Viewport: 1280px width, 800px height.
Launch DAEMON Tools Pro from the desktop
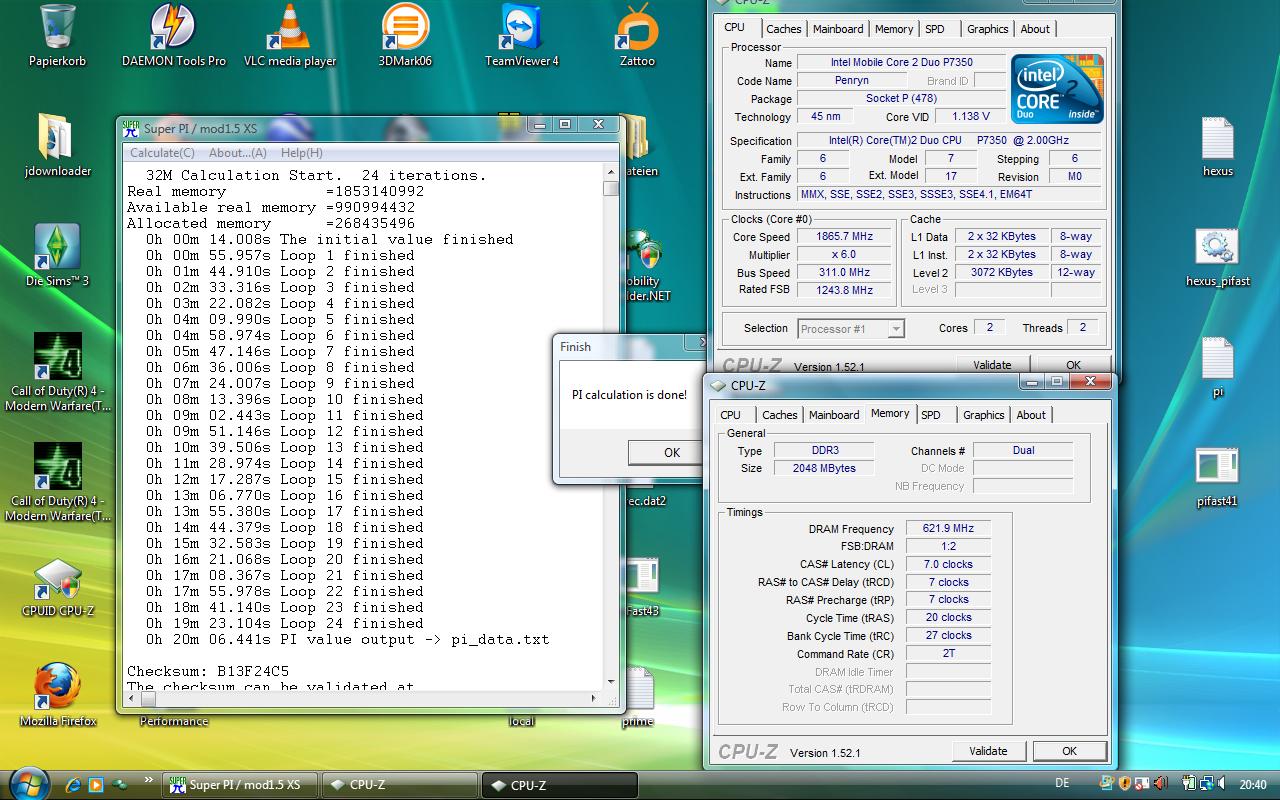tap(174, 36)
